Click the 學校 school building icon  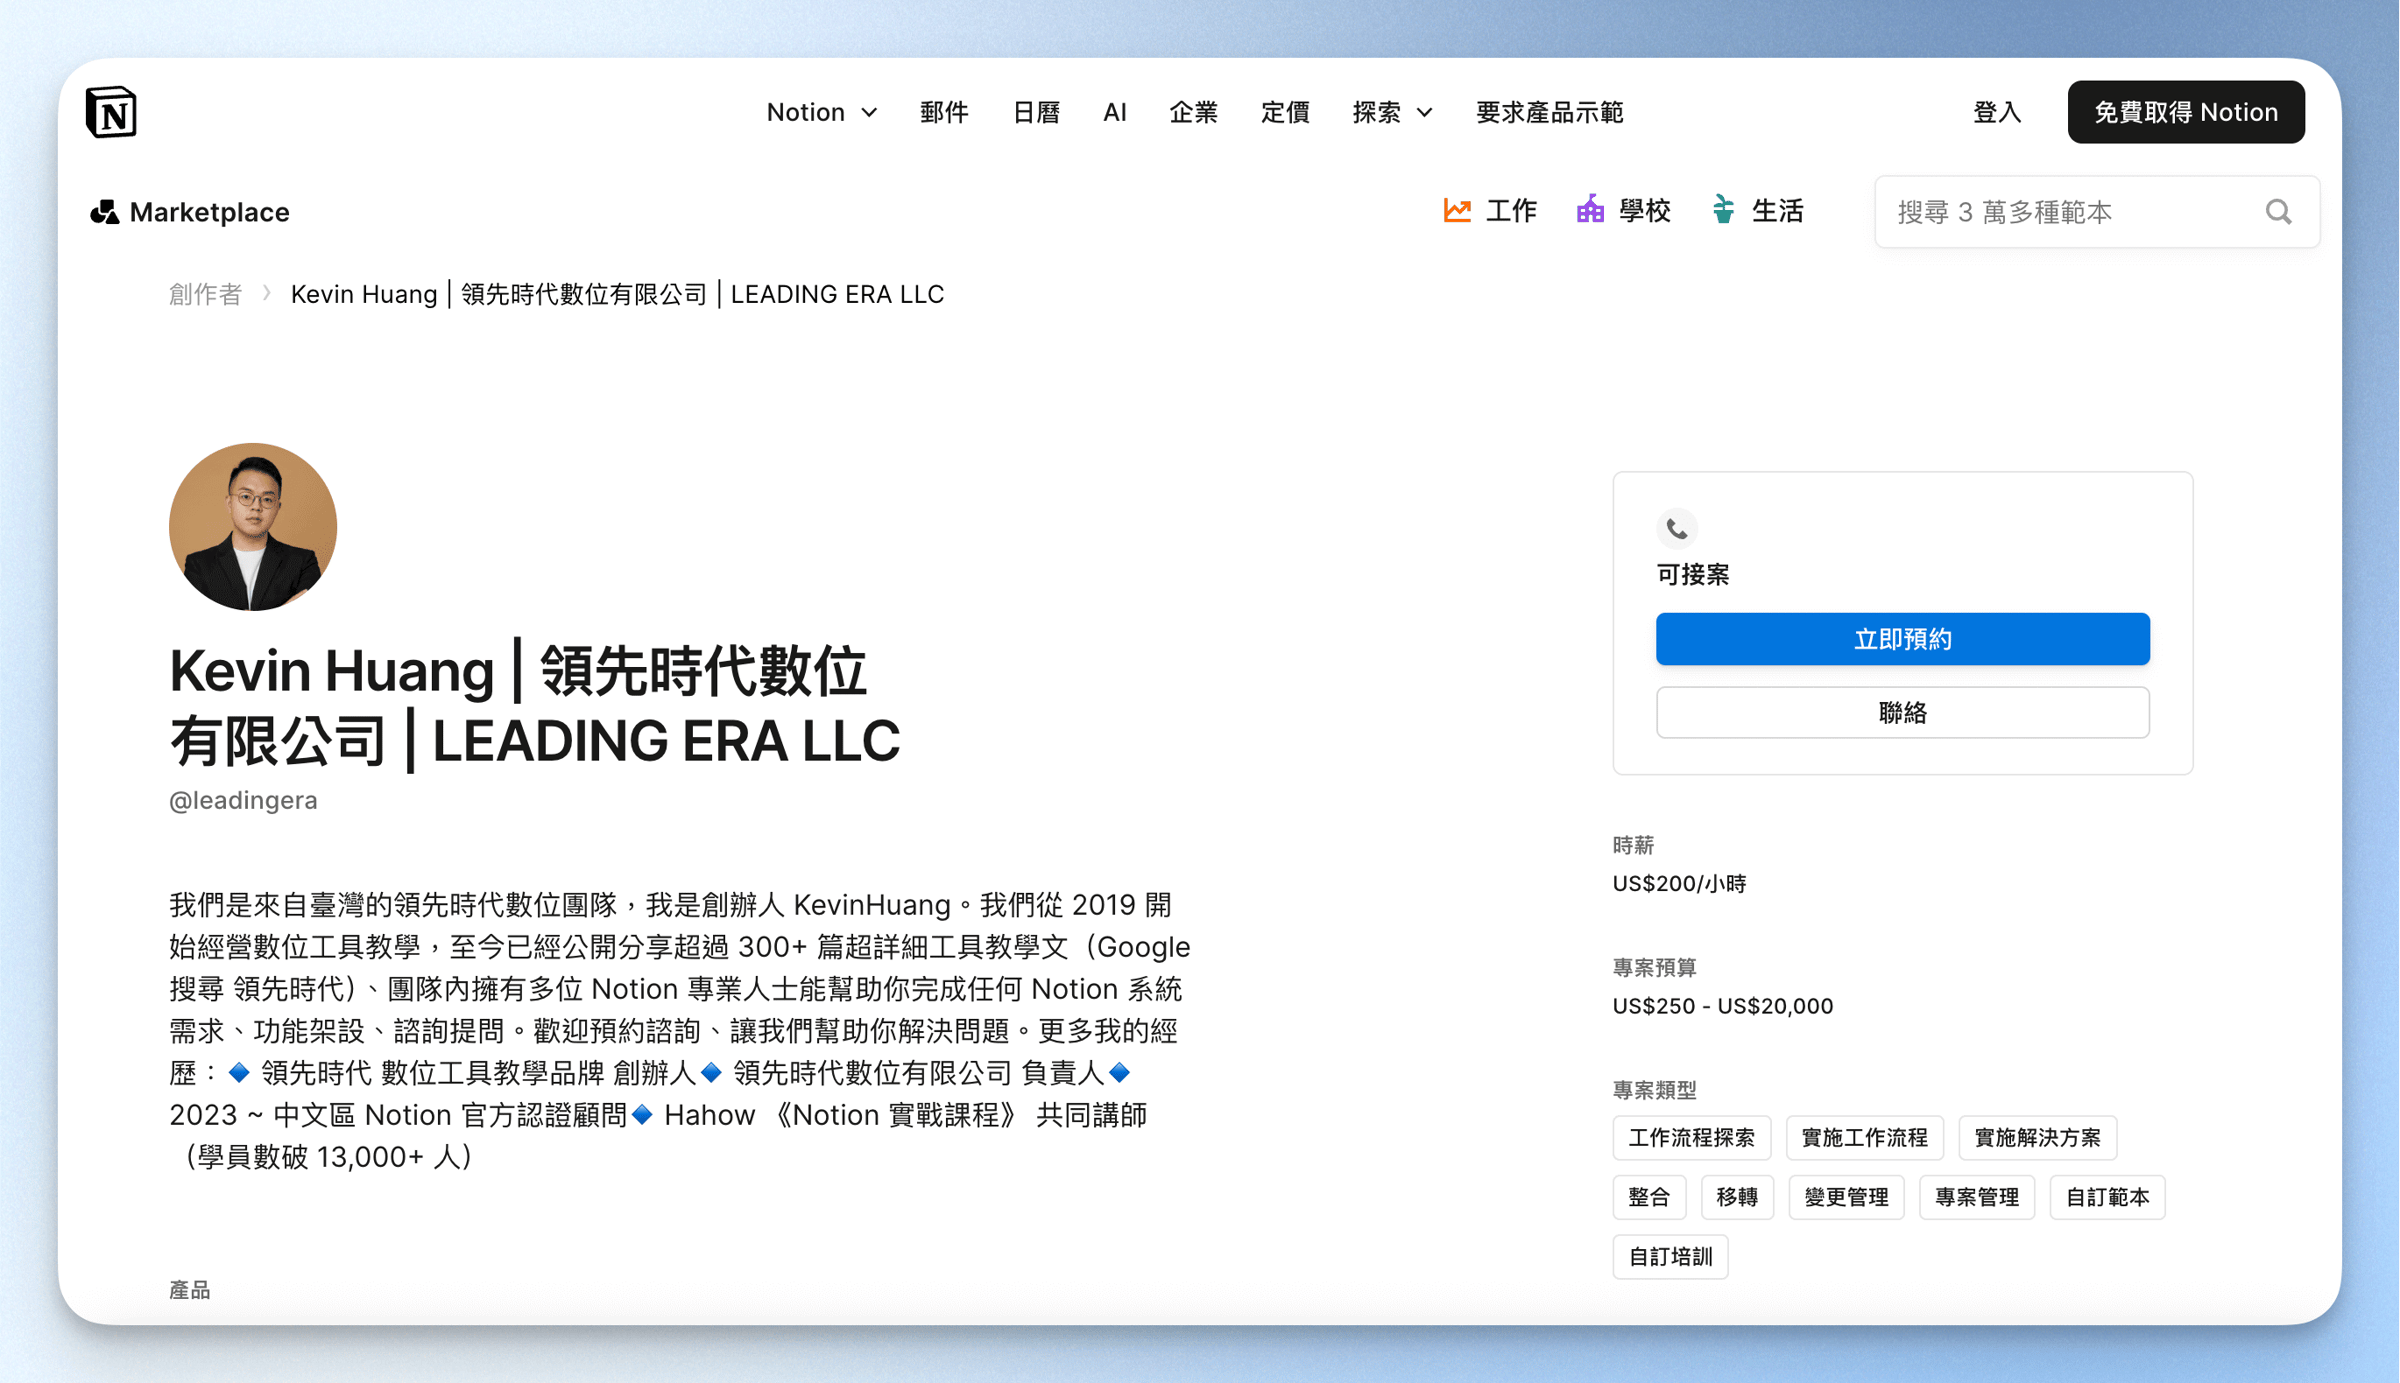(1590, 211)
